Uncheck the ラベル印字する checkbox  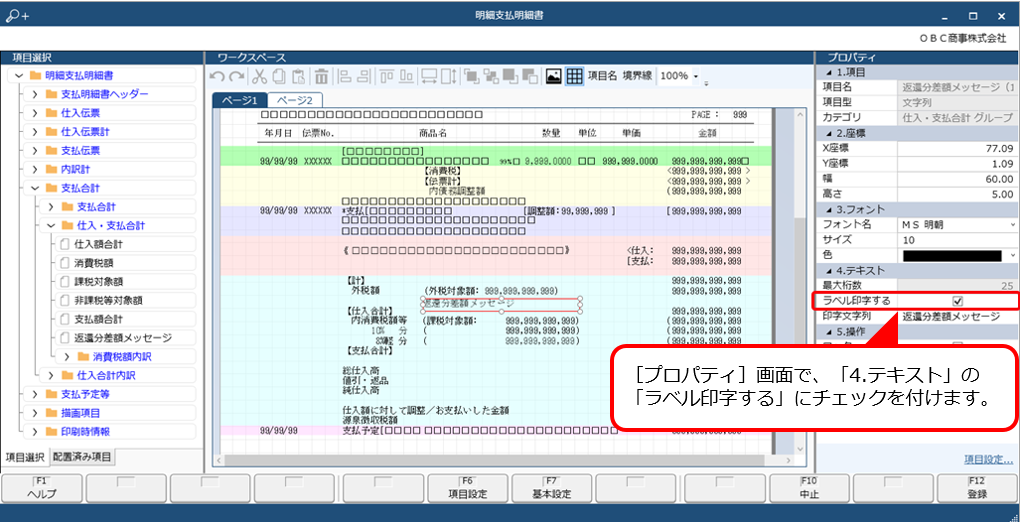[x=957, y=301]
